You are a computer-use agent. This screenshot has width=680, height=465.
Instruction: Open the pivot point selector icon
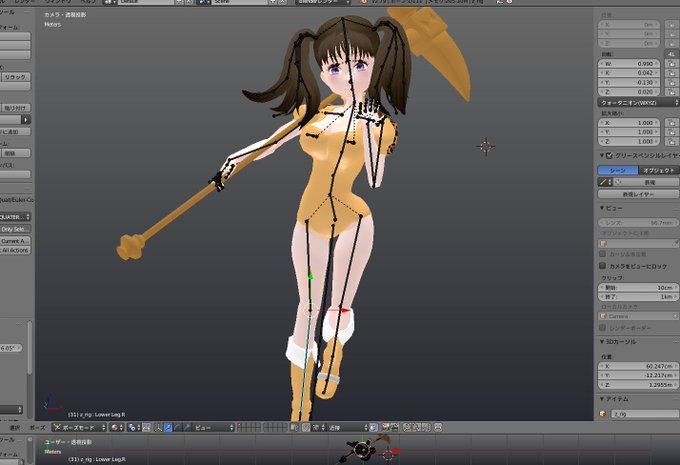tap(132, 427)
